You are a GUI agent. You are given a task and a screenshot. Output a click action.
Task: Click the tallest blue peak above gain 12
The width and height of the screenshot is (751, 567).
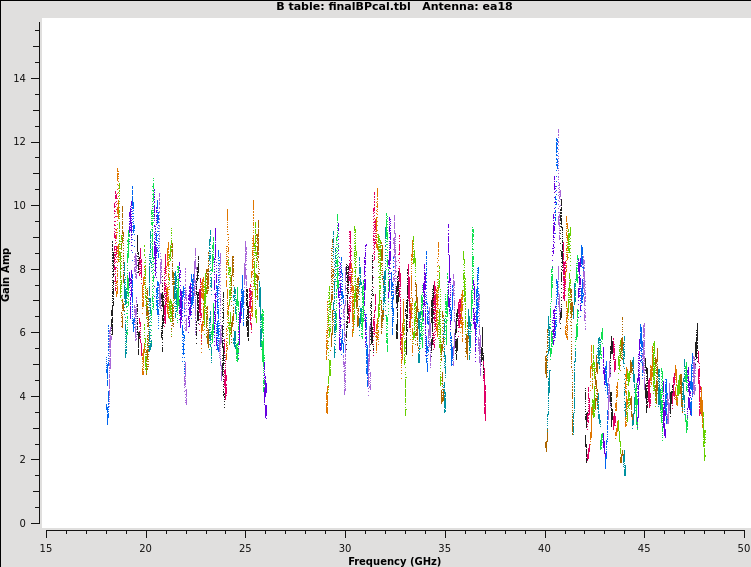pyautogui.click(x=557, y=133)
